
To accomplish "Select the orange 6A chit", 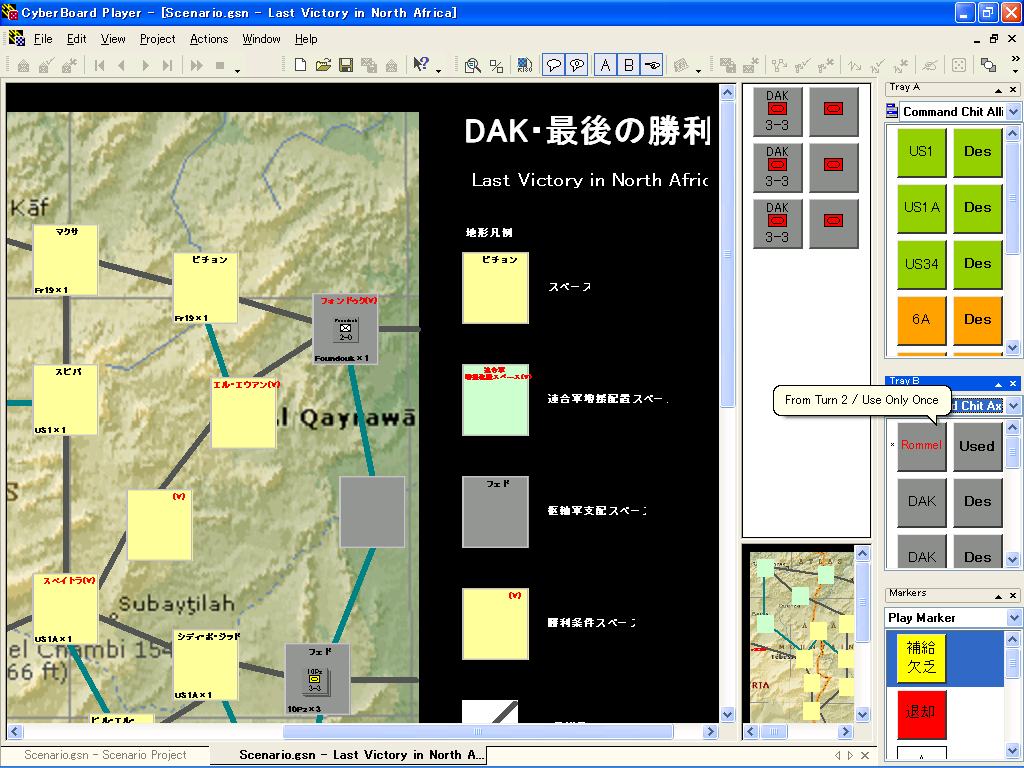I will pyautogui.click(x=921, y=321).
